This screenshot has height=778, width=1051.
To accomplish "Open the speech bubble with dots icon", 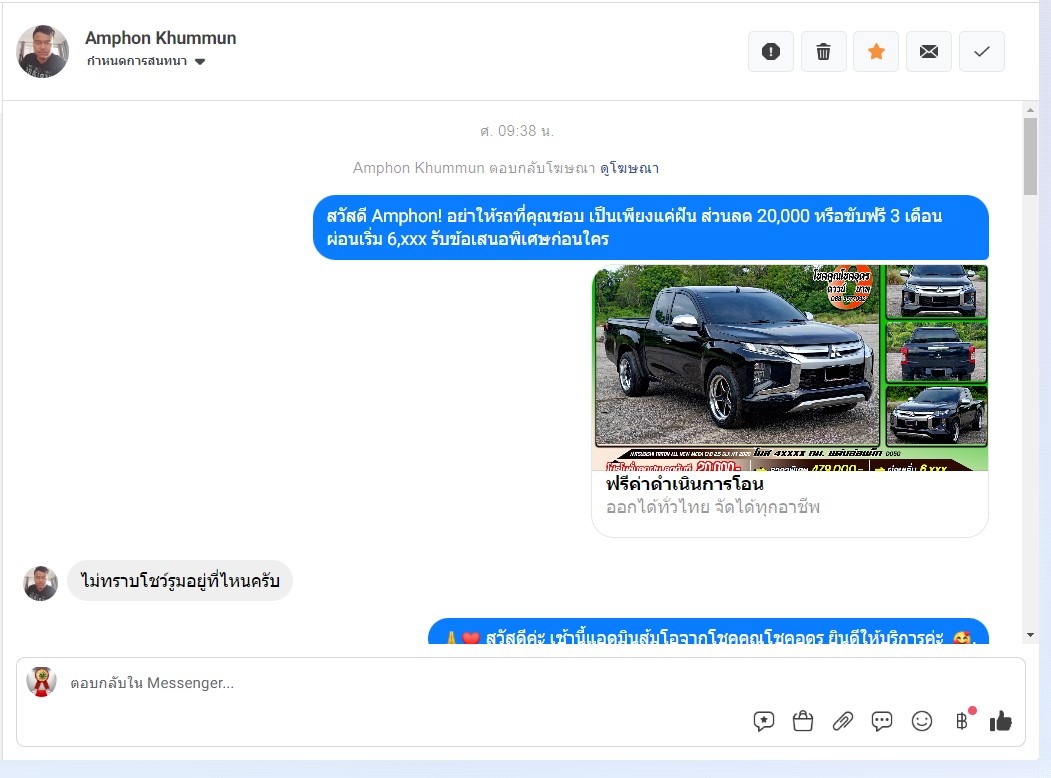I will pos(882,721).
